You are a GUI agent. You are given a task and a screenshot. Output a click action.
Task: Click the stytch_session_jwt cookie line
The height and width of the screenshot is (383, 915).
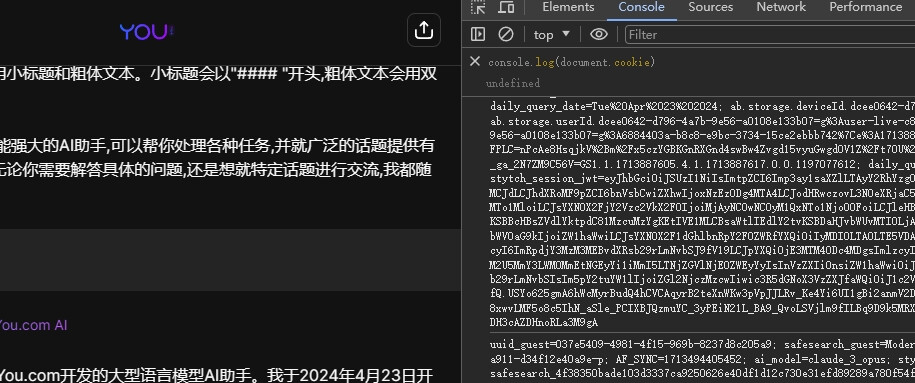pyautogui.click(x=703, y=179)
